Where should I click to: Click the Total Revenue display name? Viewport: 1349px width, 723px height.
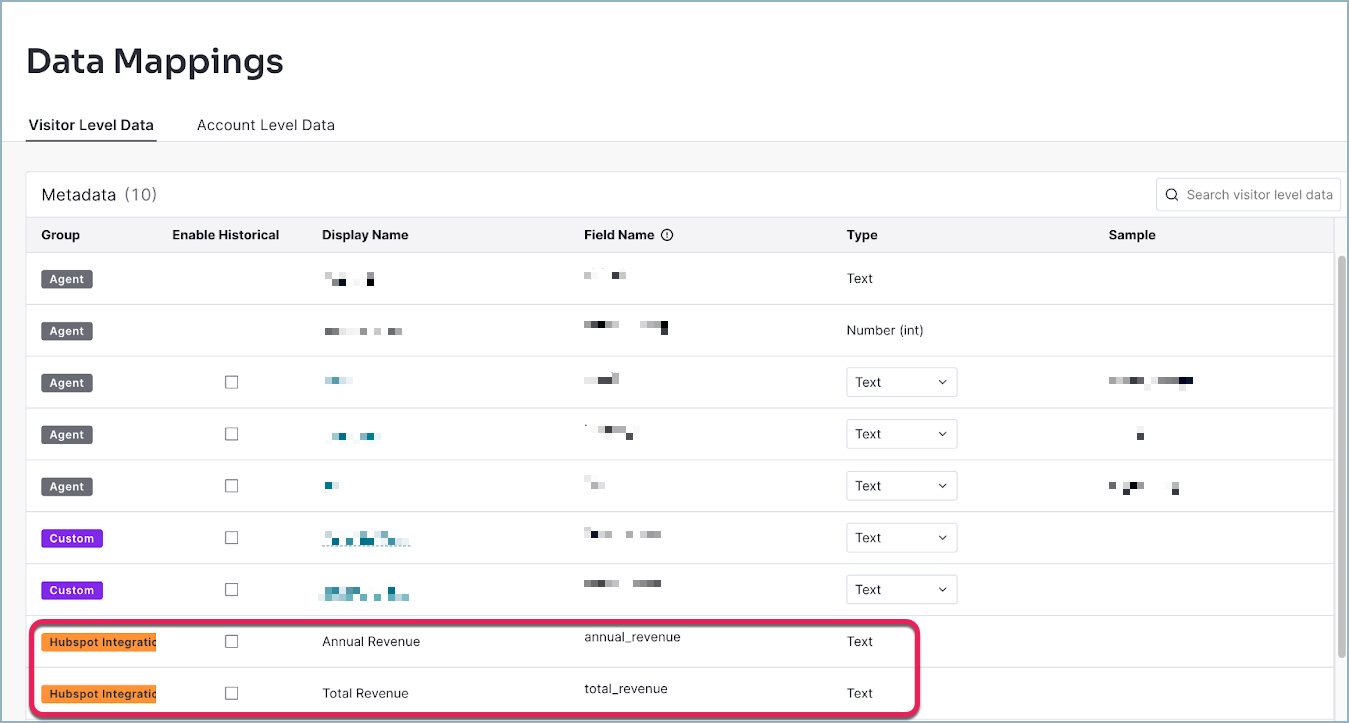365,693
